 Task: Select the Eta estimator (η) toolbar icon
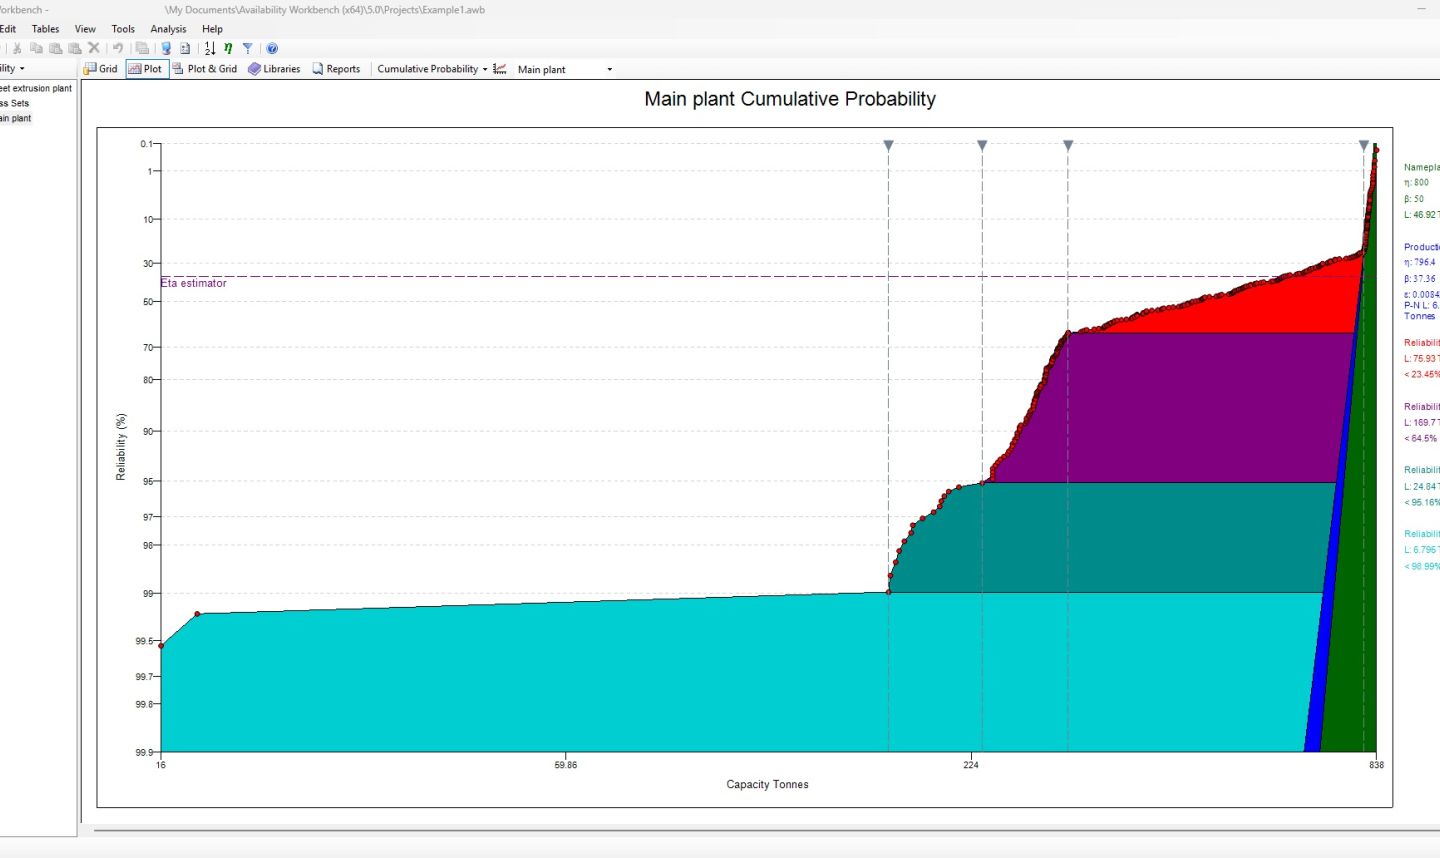point(228,48)
